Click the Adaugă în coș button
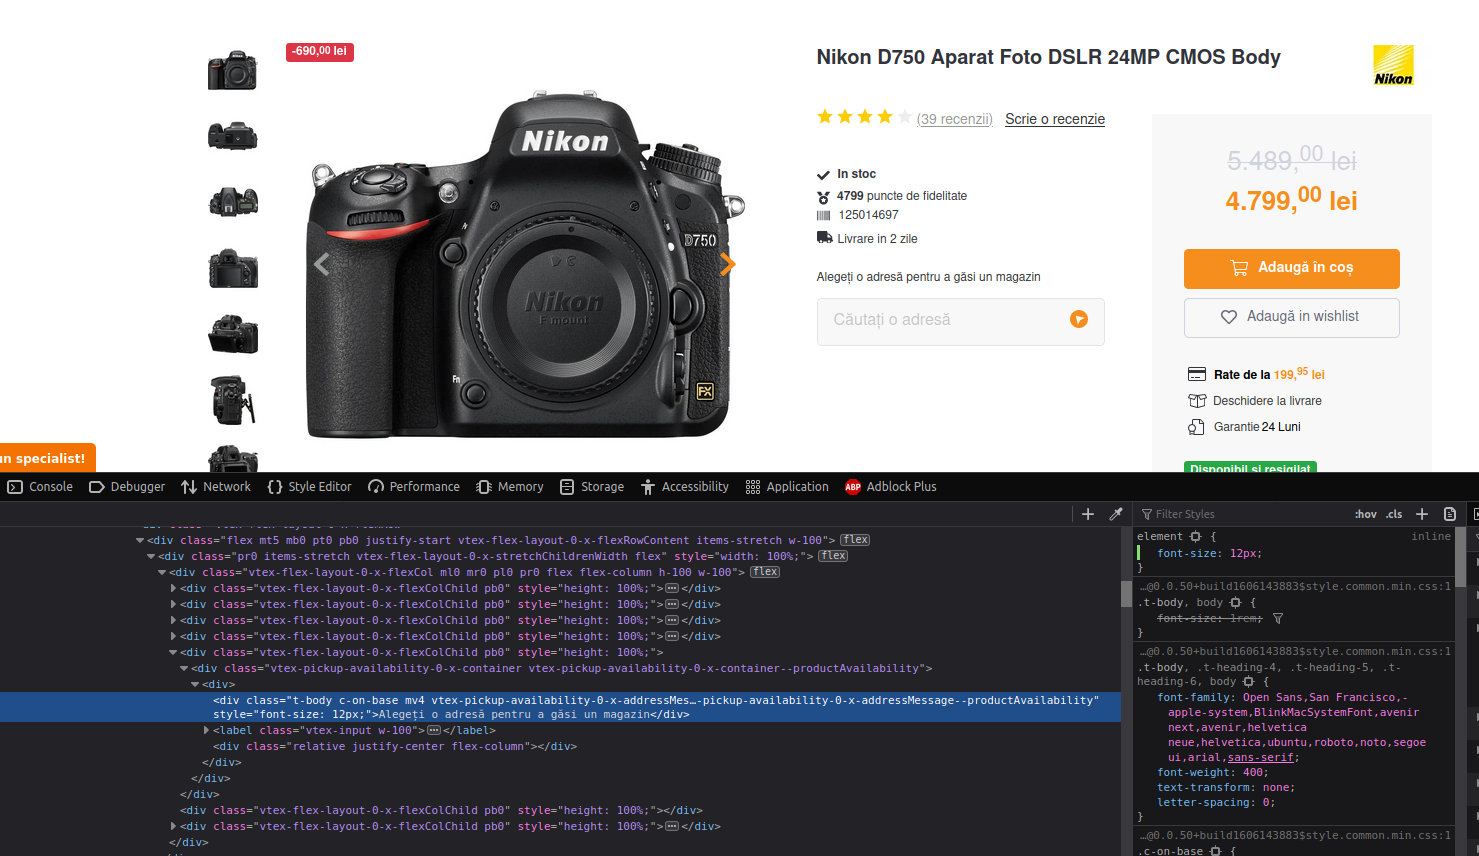This screenshot has height=856, width=1479. 1291,268
